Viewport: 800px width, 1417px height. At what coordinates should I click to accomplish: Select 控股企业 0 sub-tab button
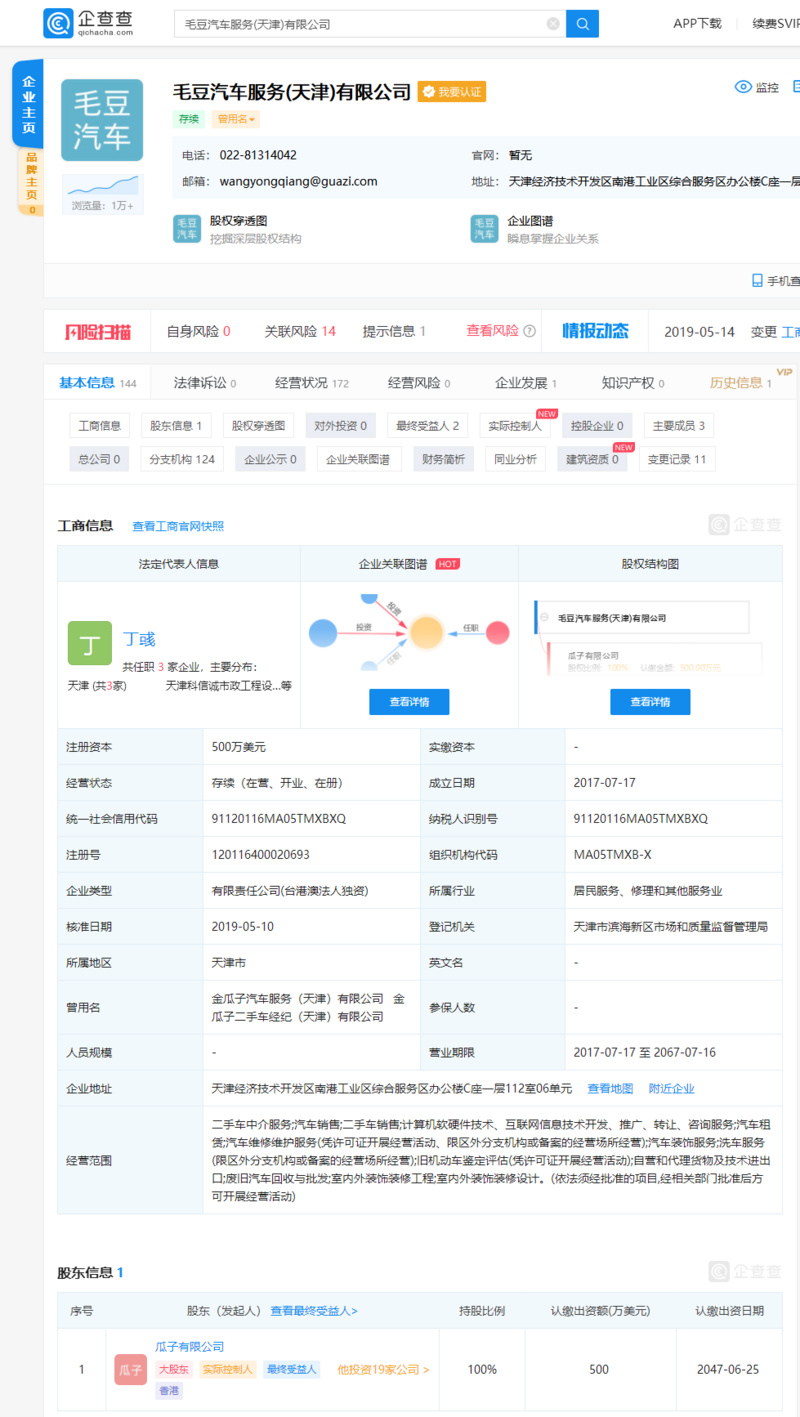pos(597,426)
